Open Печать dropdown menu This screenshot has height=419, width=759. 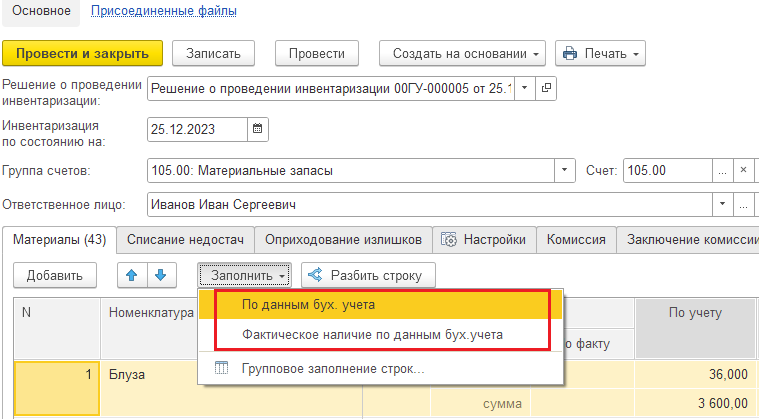pos(600,53)
